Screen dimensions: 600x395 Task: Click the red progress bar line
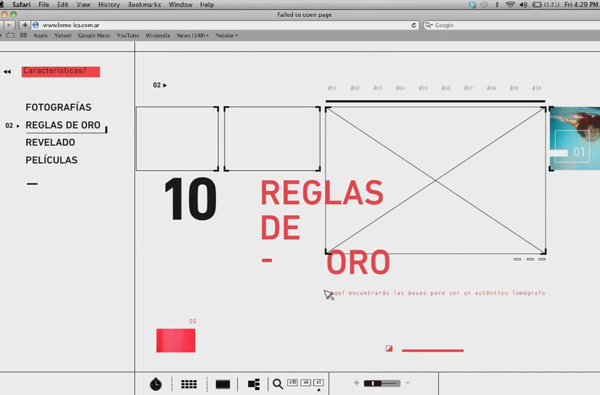pos(433,350)
